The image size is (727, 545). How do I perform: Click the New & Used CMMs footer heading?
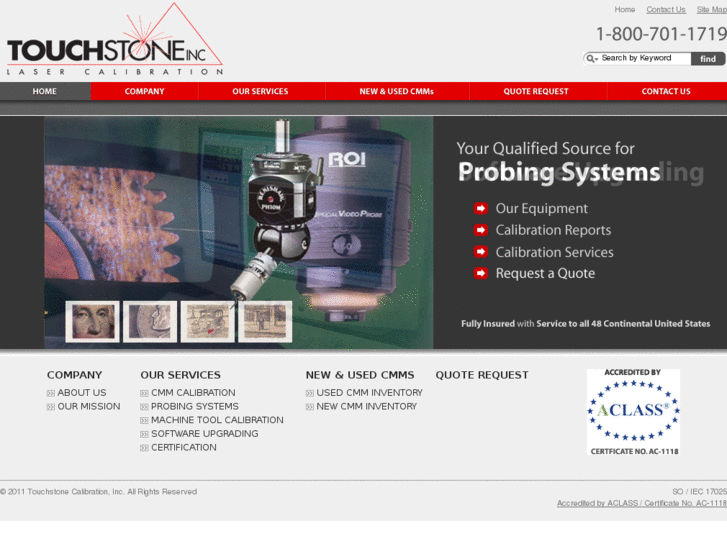tap(360, 375)
